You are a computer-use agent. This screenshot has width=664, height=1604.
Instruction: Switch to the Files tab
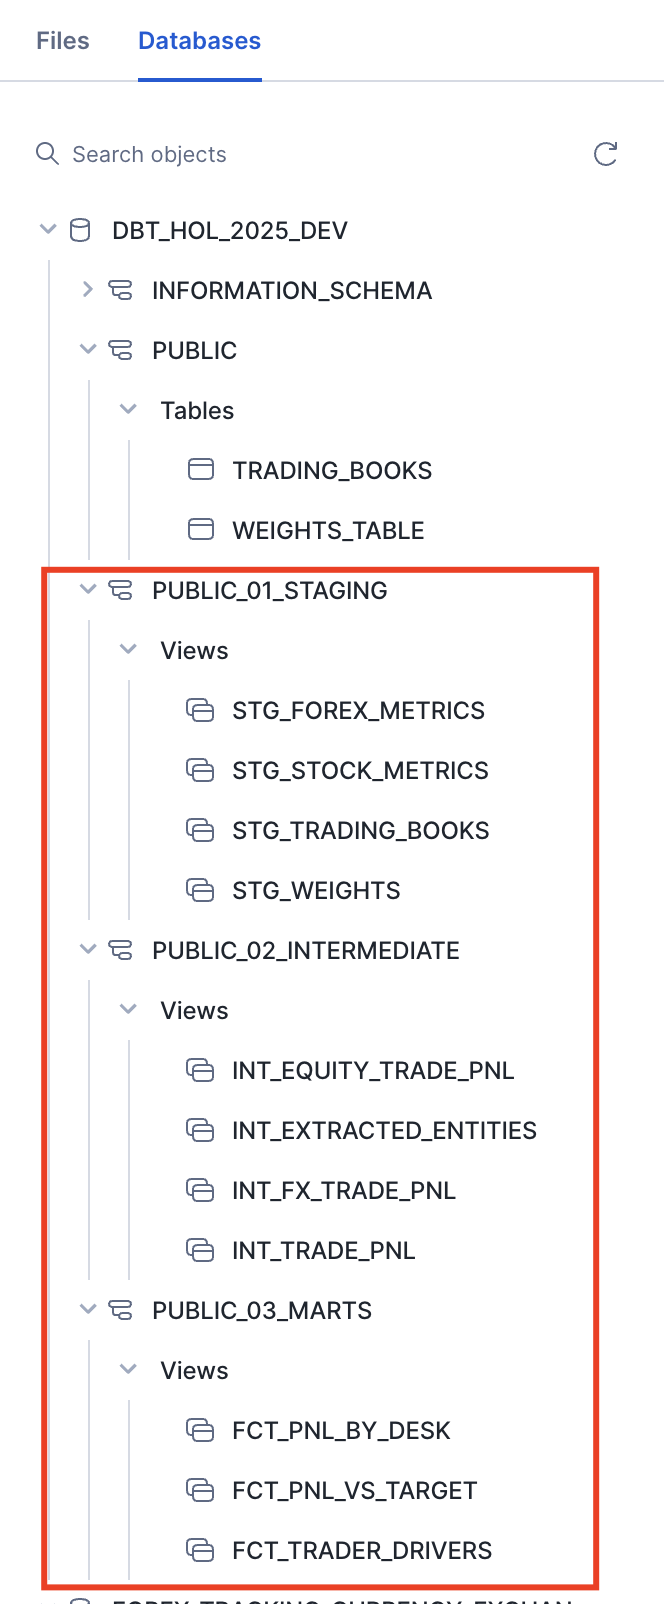click(x=63, y=41)
